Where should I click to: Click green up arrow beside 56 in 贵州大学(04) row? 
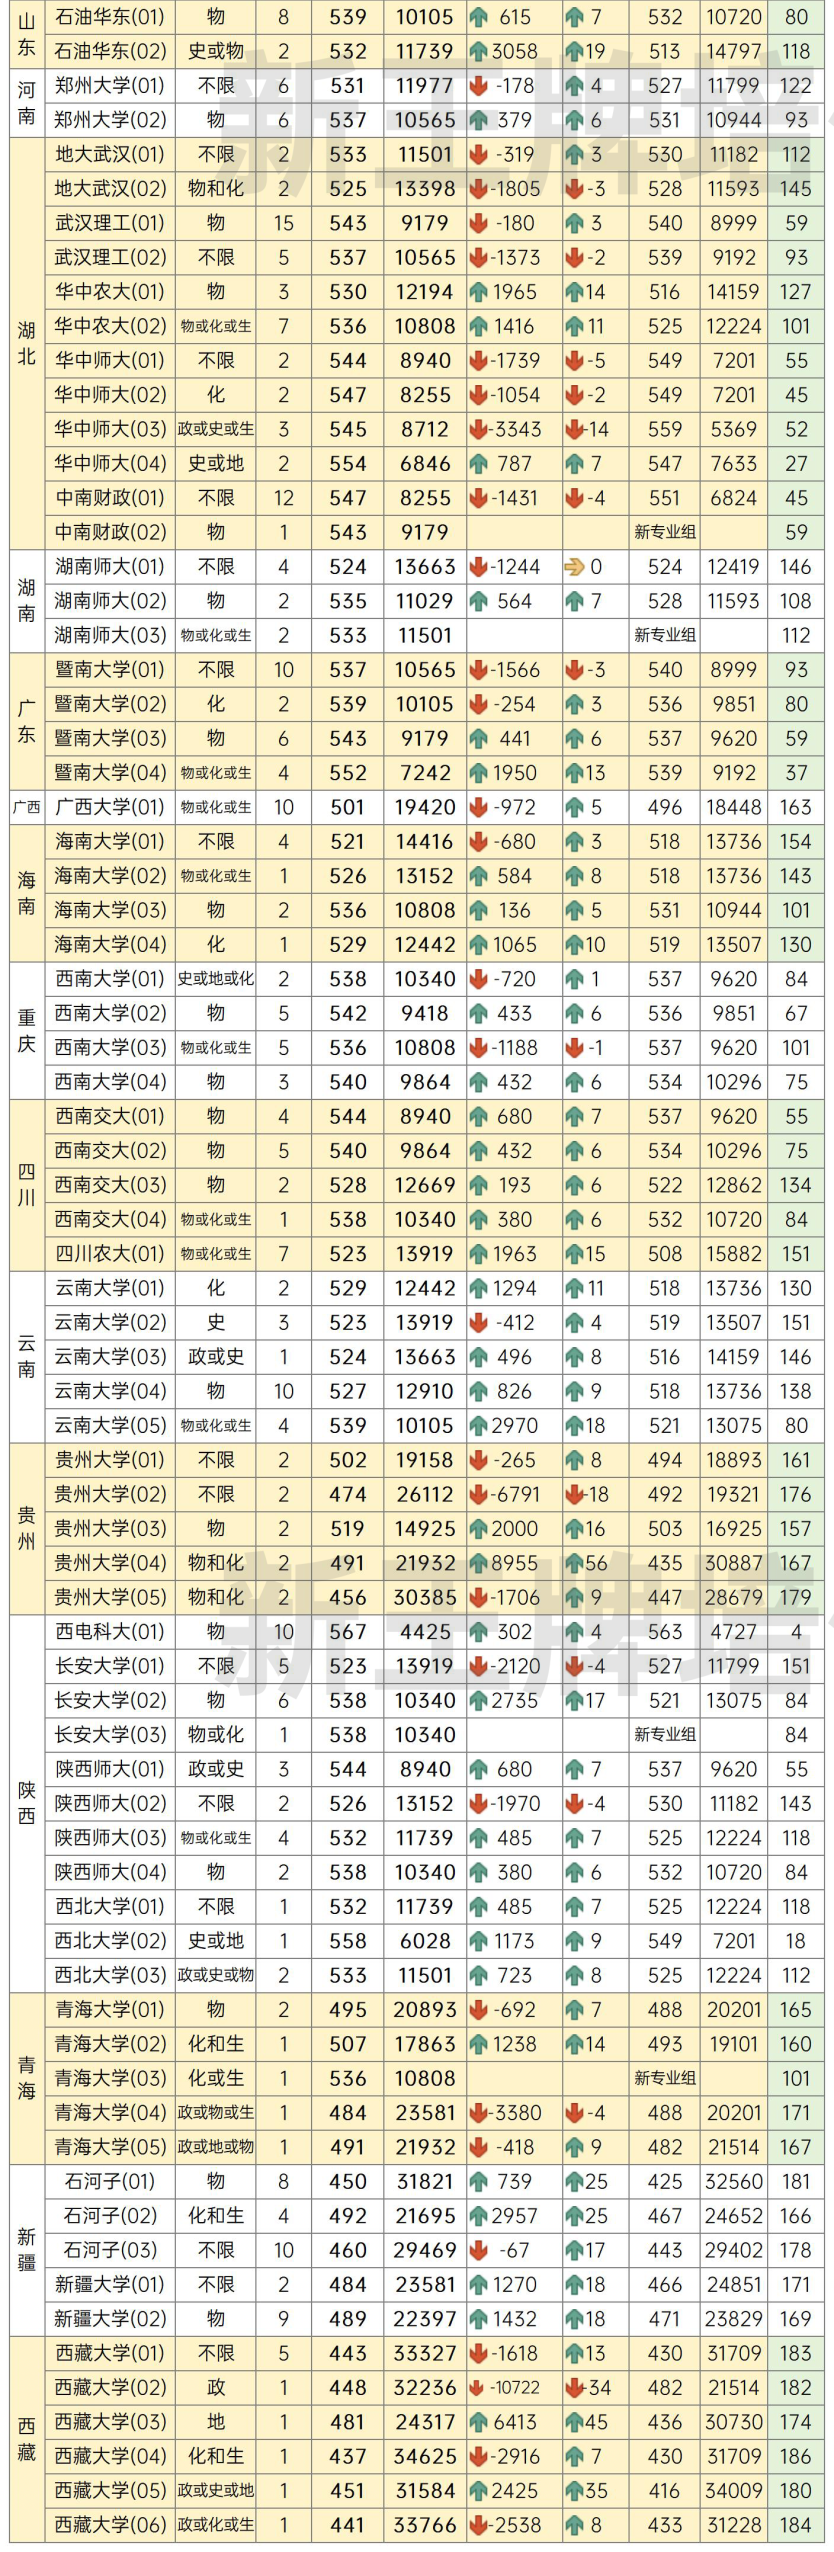pyautogui.click(x=574, y=1563)
